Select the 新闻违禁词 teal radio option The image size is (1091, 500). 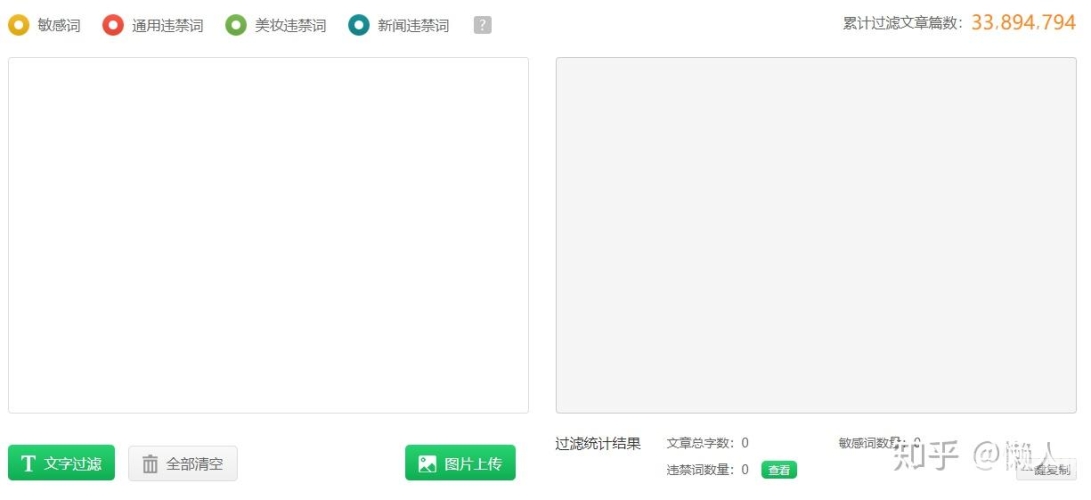(359, 26)
